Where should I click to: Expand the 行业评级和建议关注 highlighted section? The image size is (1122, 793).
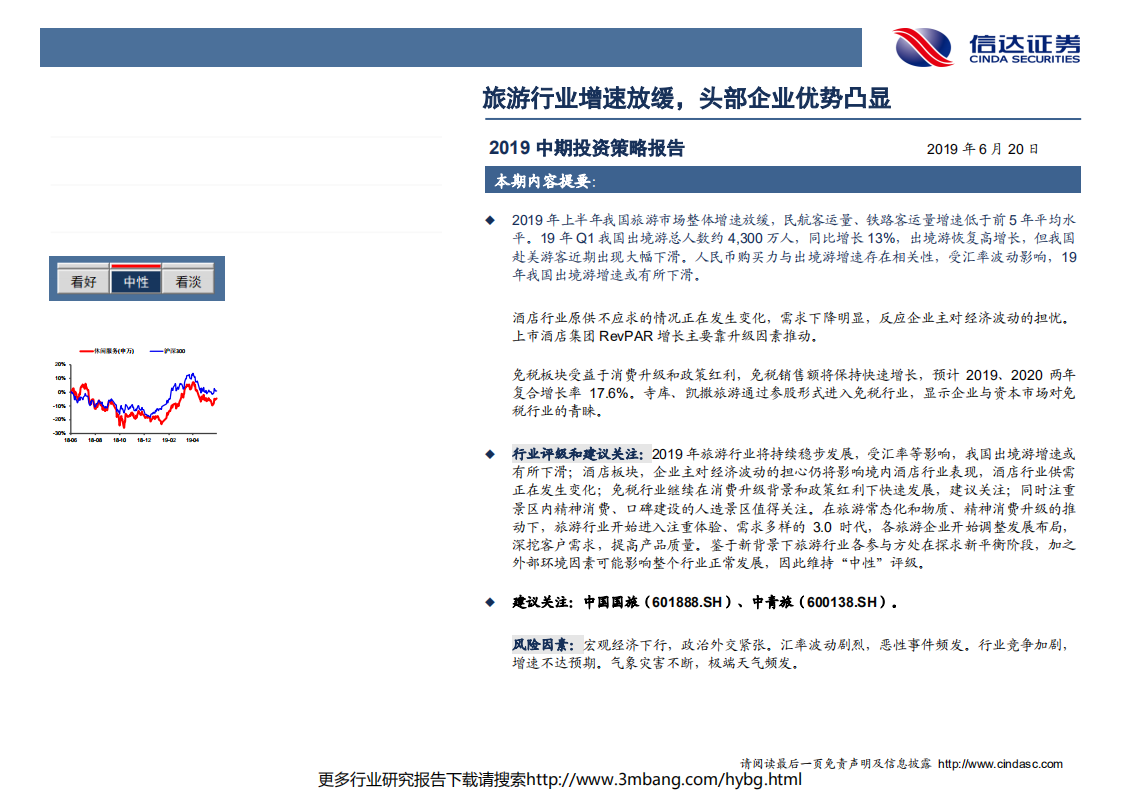(x=578, y=453)
